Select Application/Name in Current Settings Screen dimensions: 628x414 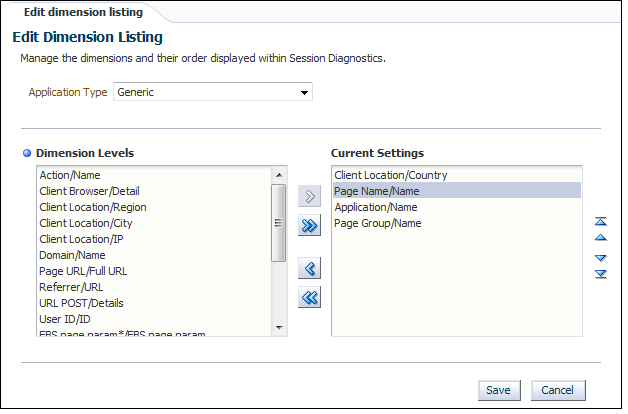(375, 207)
